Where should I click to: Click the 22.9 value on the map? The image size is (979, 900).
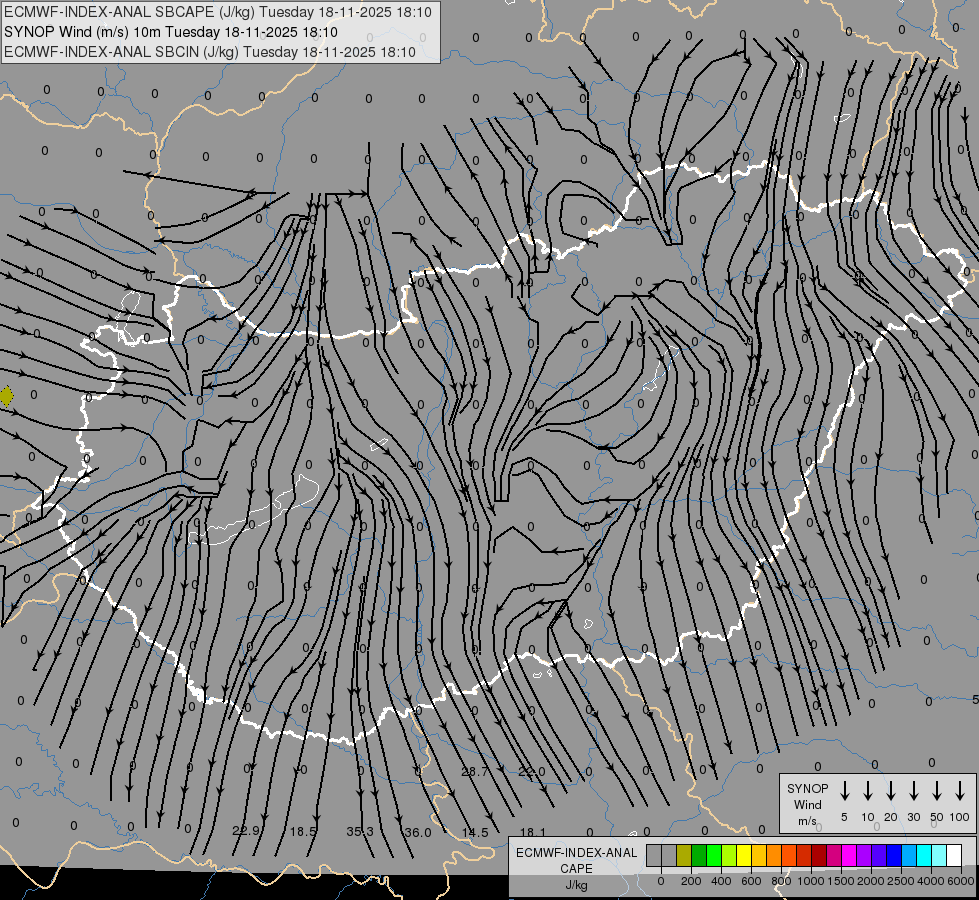coord(245,831)
